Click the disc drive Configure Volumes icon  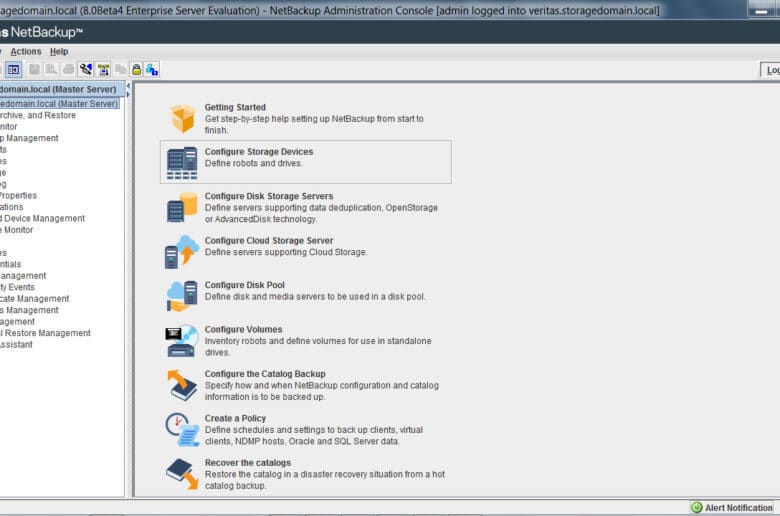(x=182, y=341)
